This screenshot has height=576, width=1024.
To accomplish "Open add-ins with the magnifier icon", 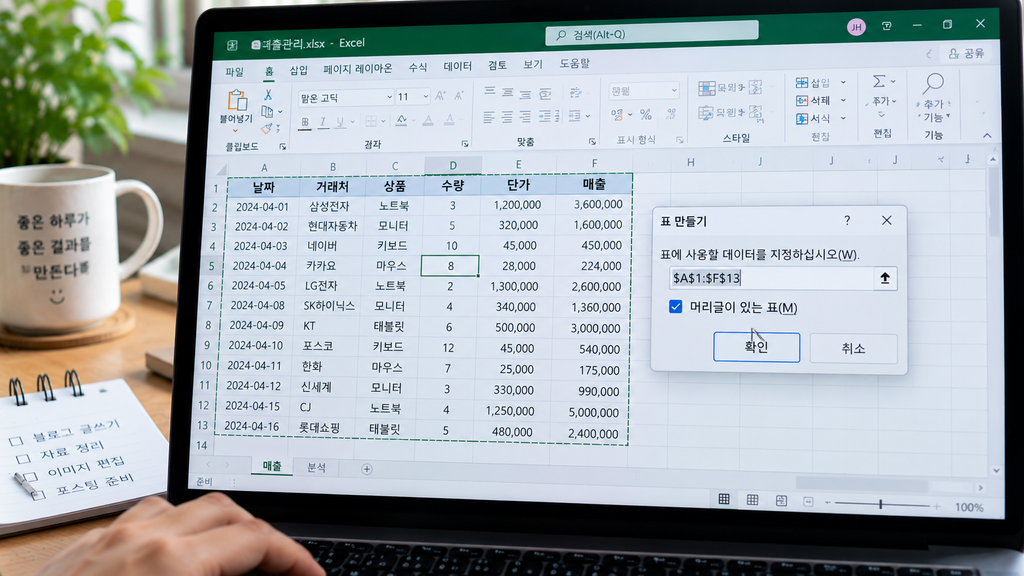I will coord(934,84).
